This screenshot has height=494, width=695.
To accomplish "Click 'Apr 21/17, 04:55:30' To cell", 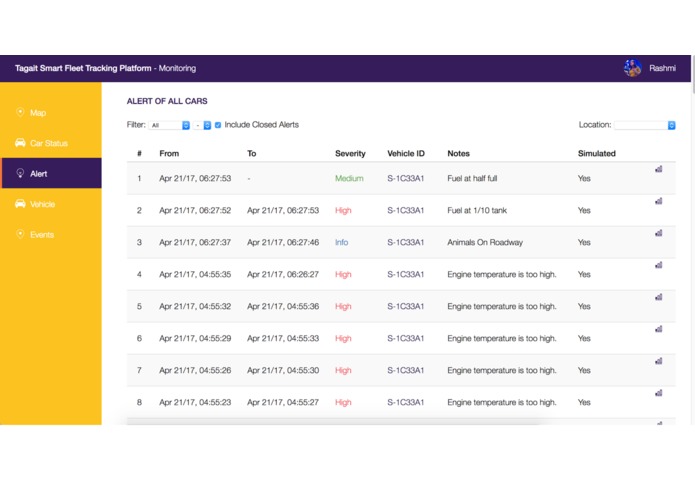I will tap(283, 370).
